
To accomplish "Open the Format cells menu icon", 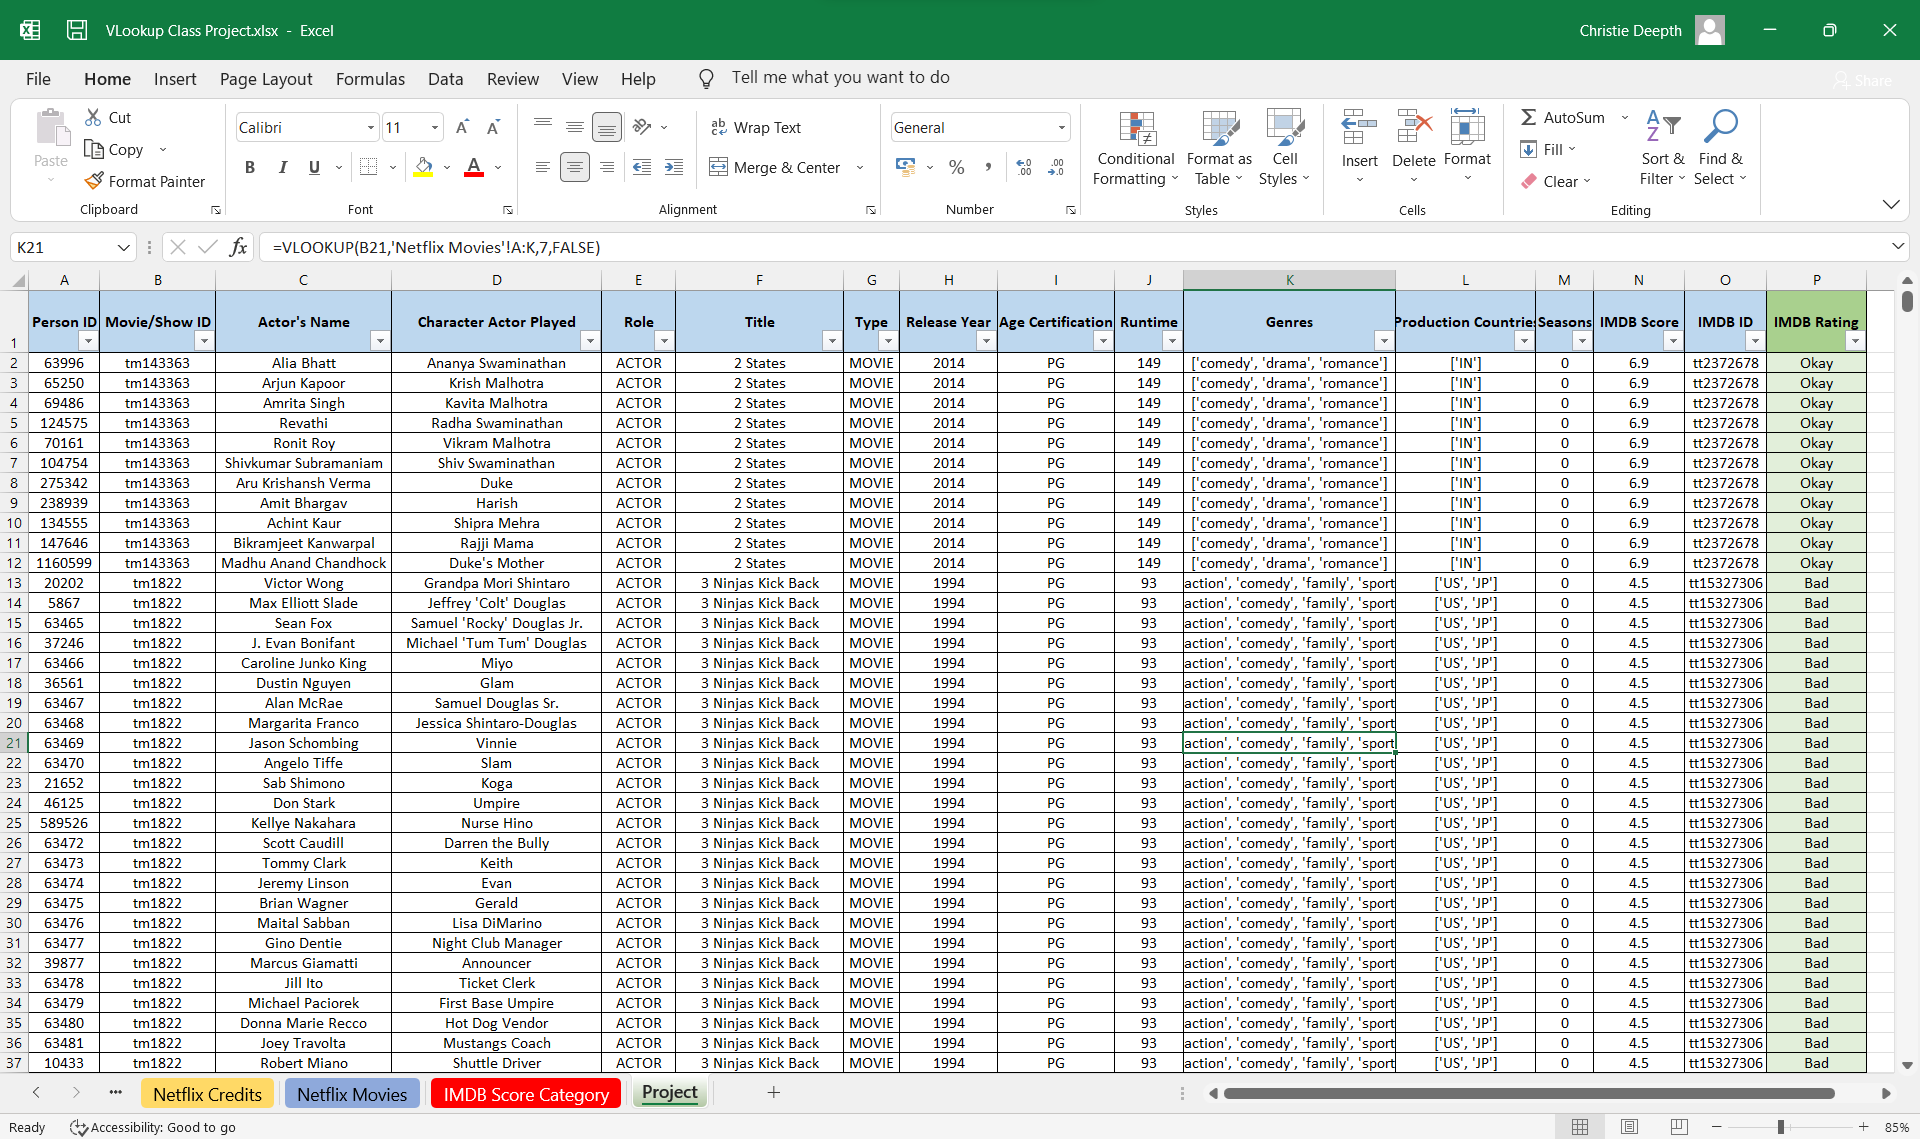I will [x=1467, y=128].
